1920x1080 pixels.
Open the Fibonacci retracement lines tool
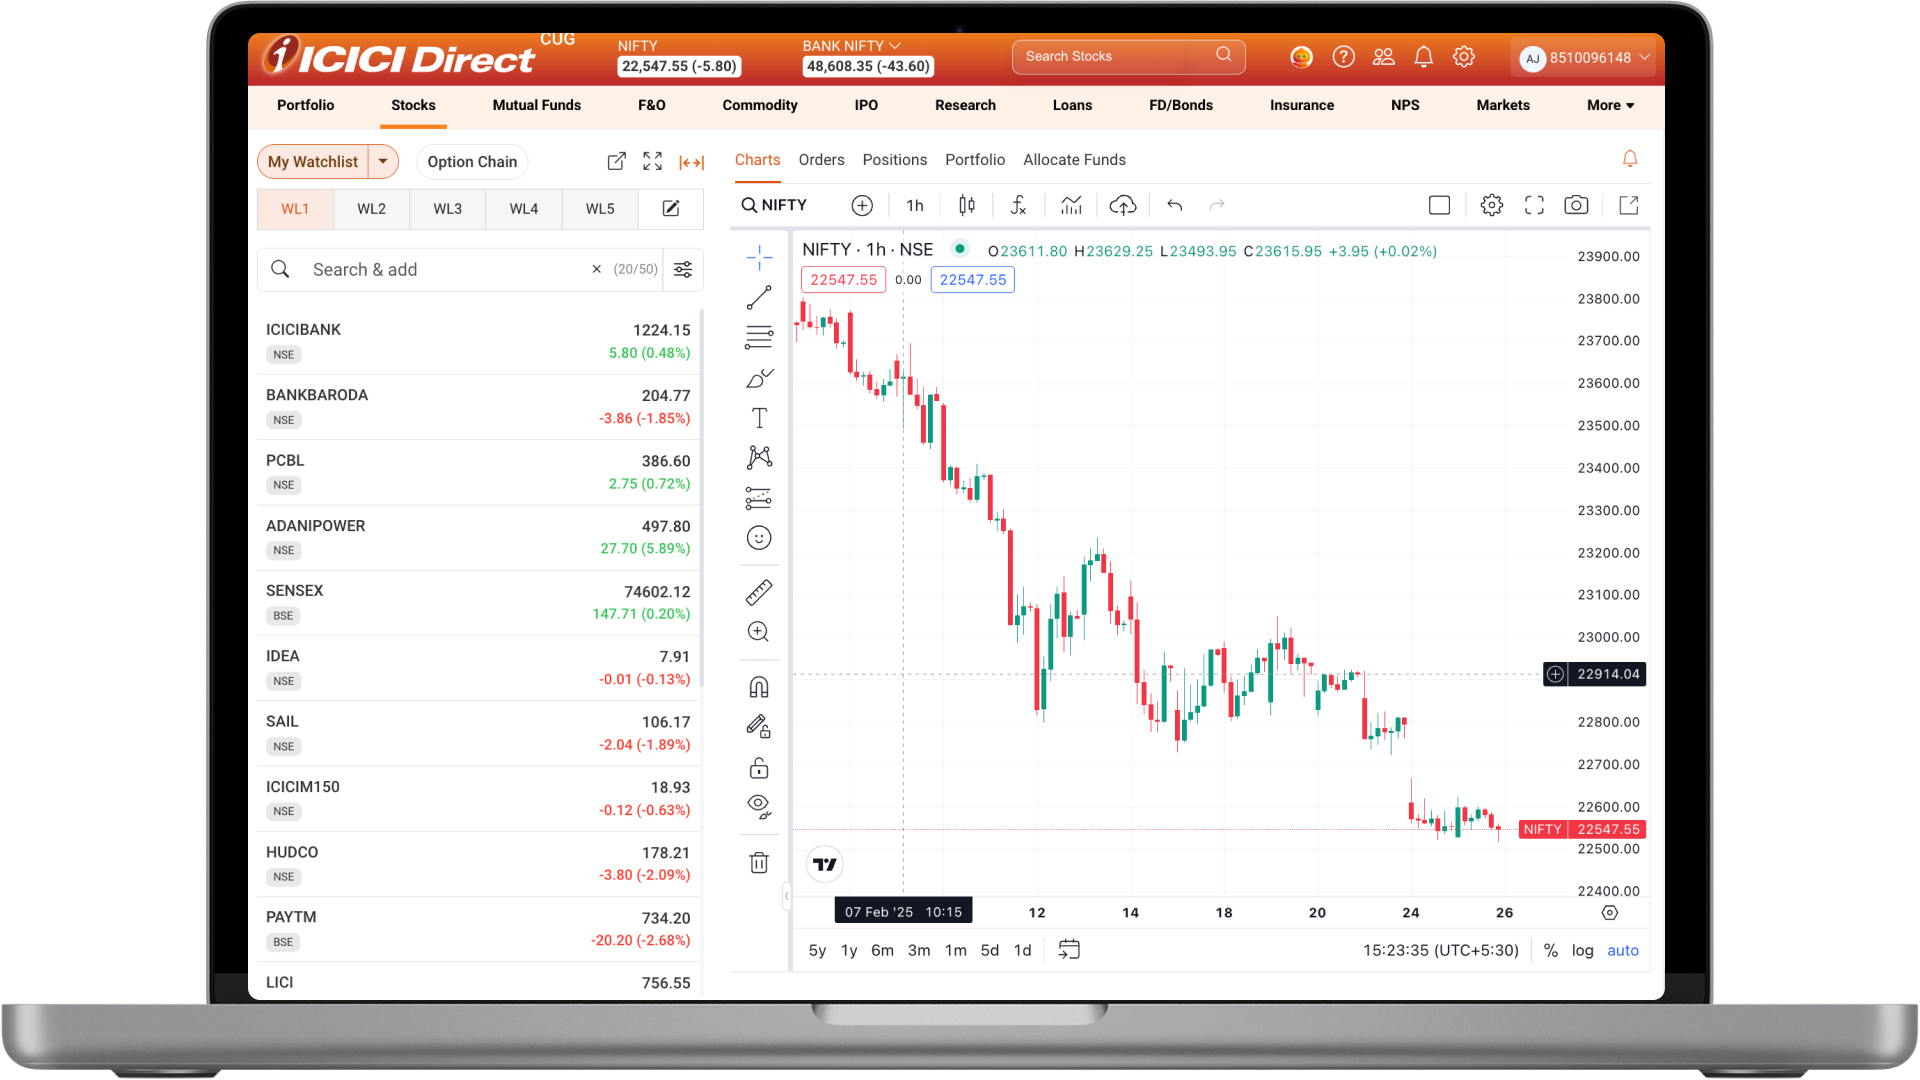click(x=759, y=337)
